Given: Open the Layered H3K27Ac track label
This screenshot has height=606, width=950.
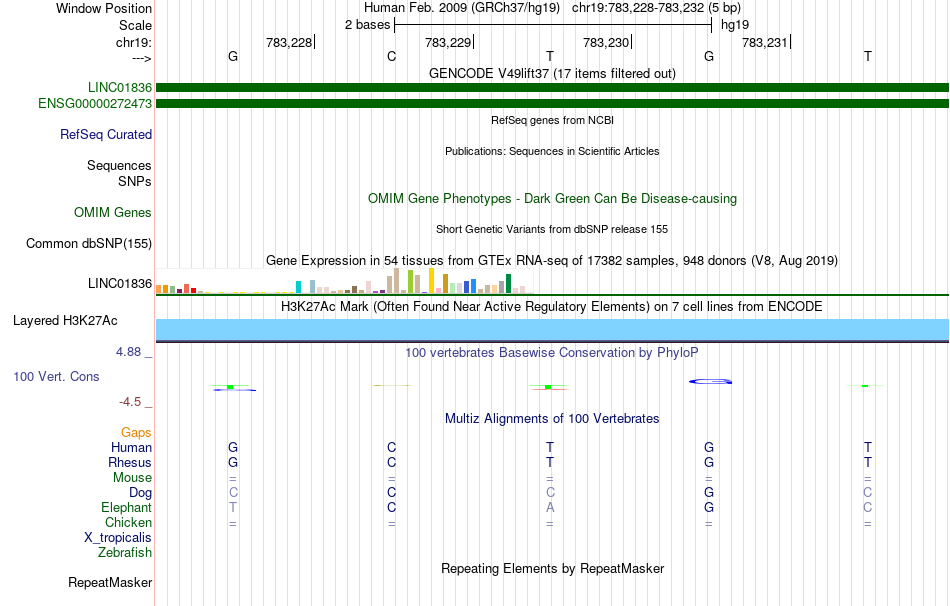Looking at the screenshot, I should pos(65,321).
